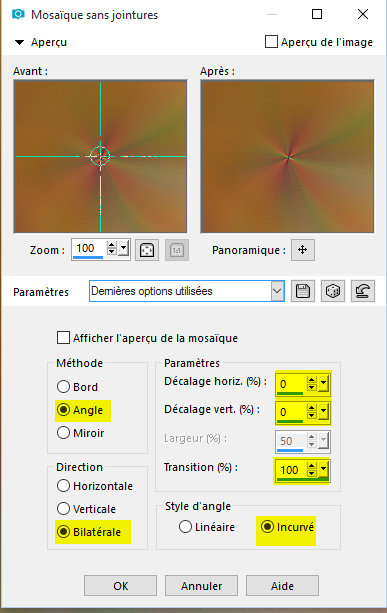Open the Paramètres presets dropdown
This screenshot has width=387, height=613.
pos(277,291)
